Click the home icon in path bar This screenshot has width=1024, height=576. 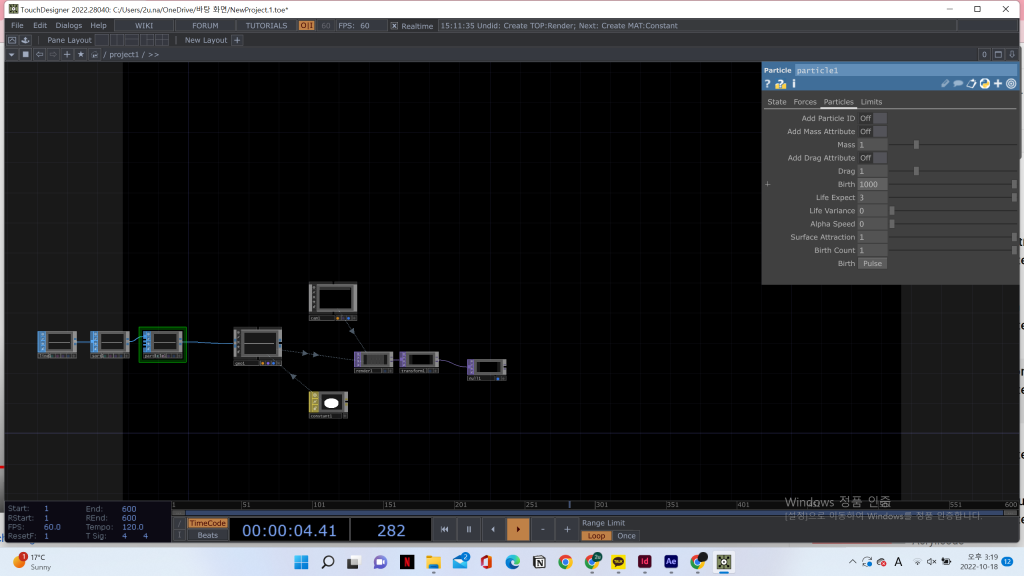coord(95,54)
